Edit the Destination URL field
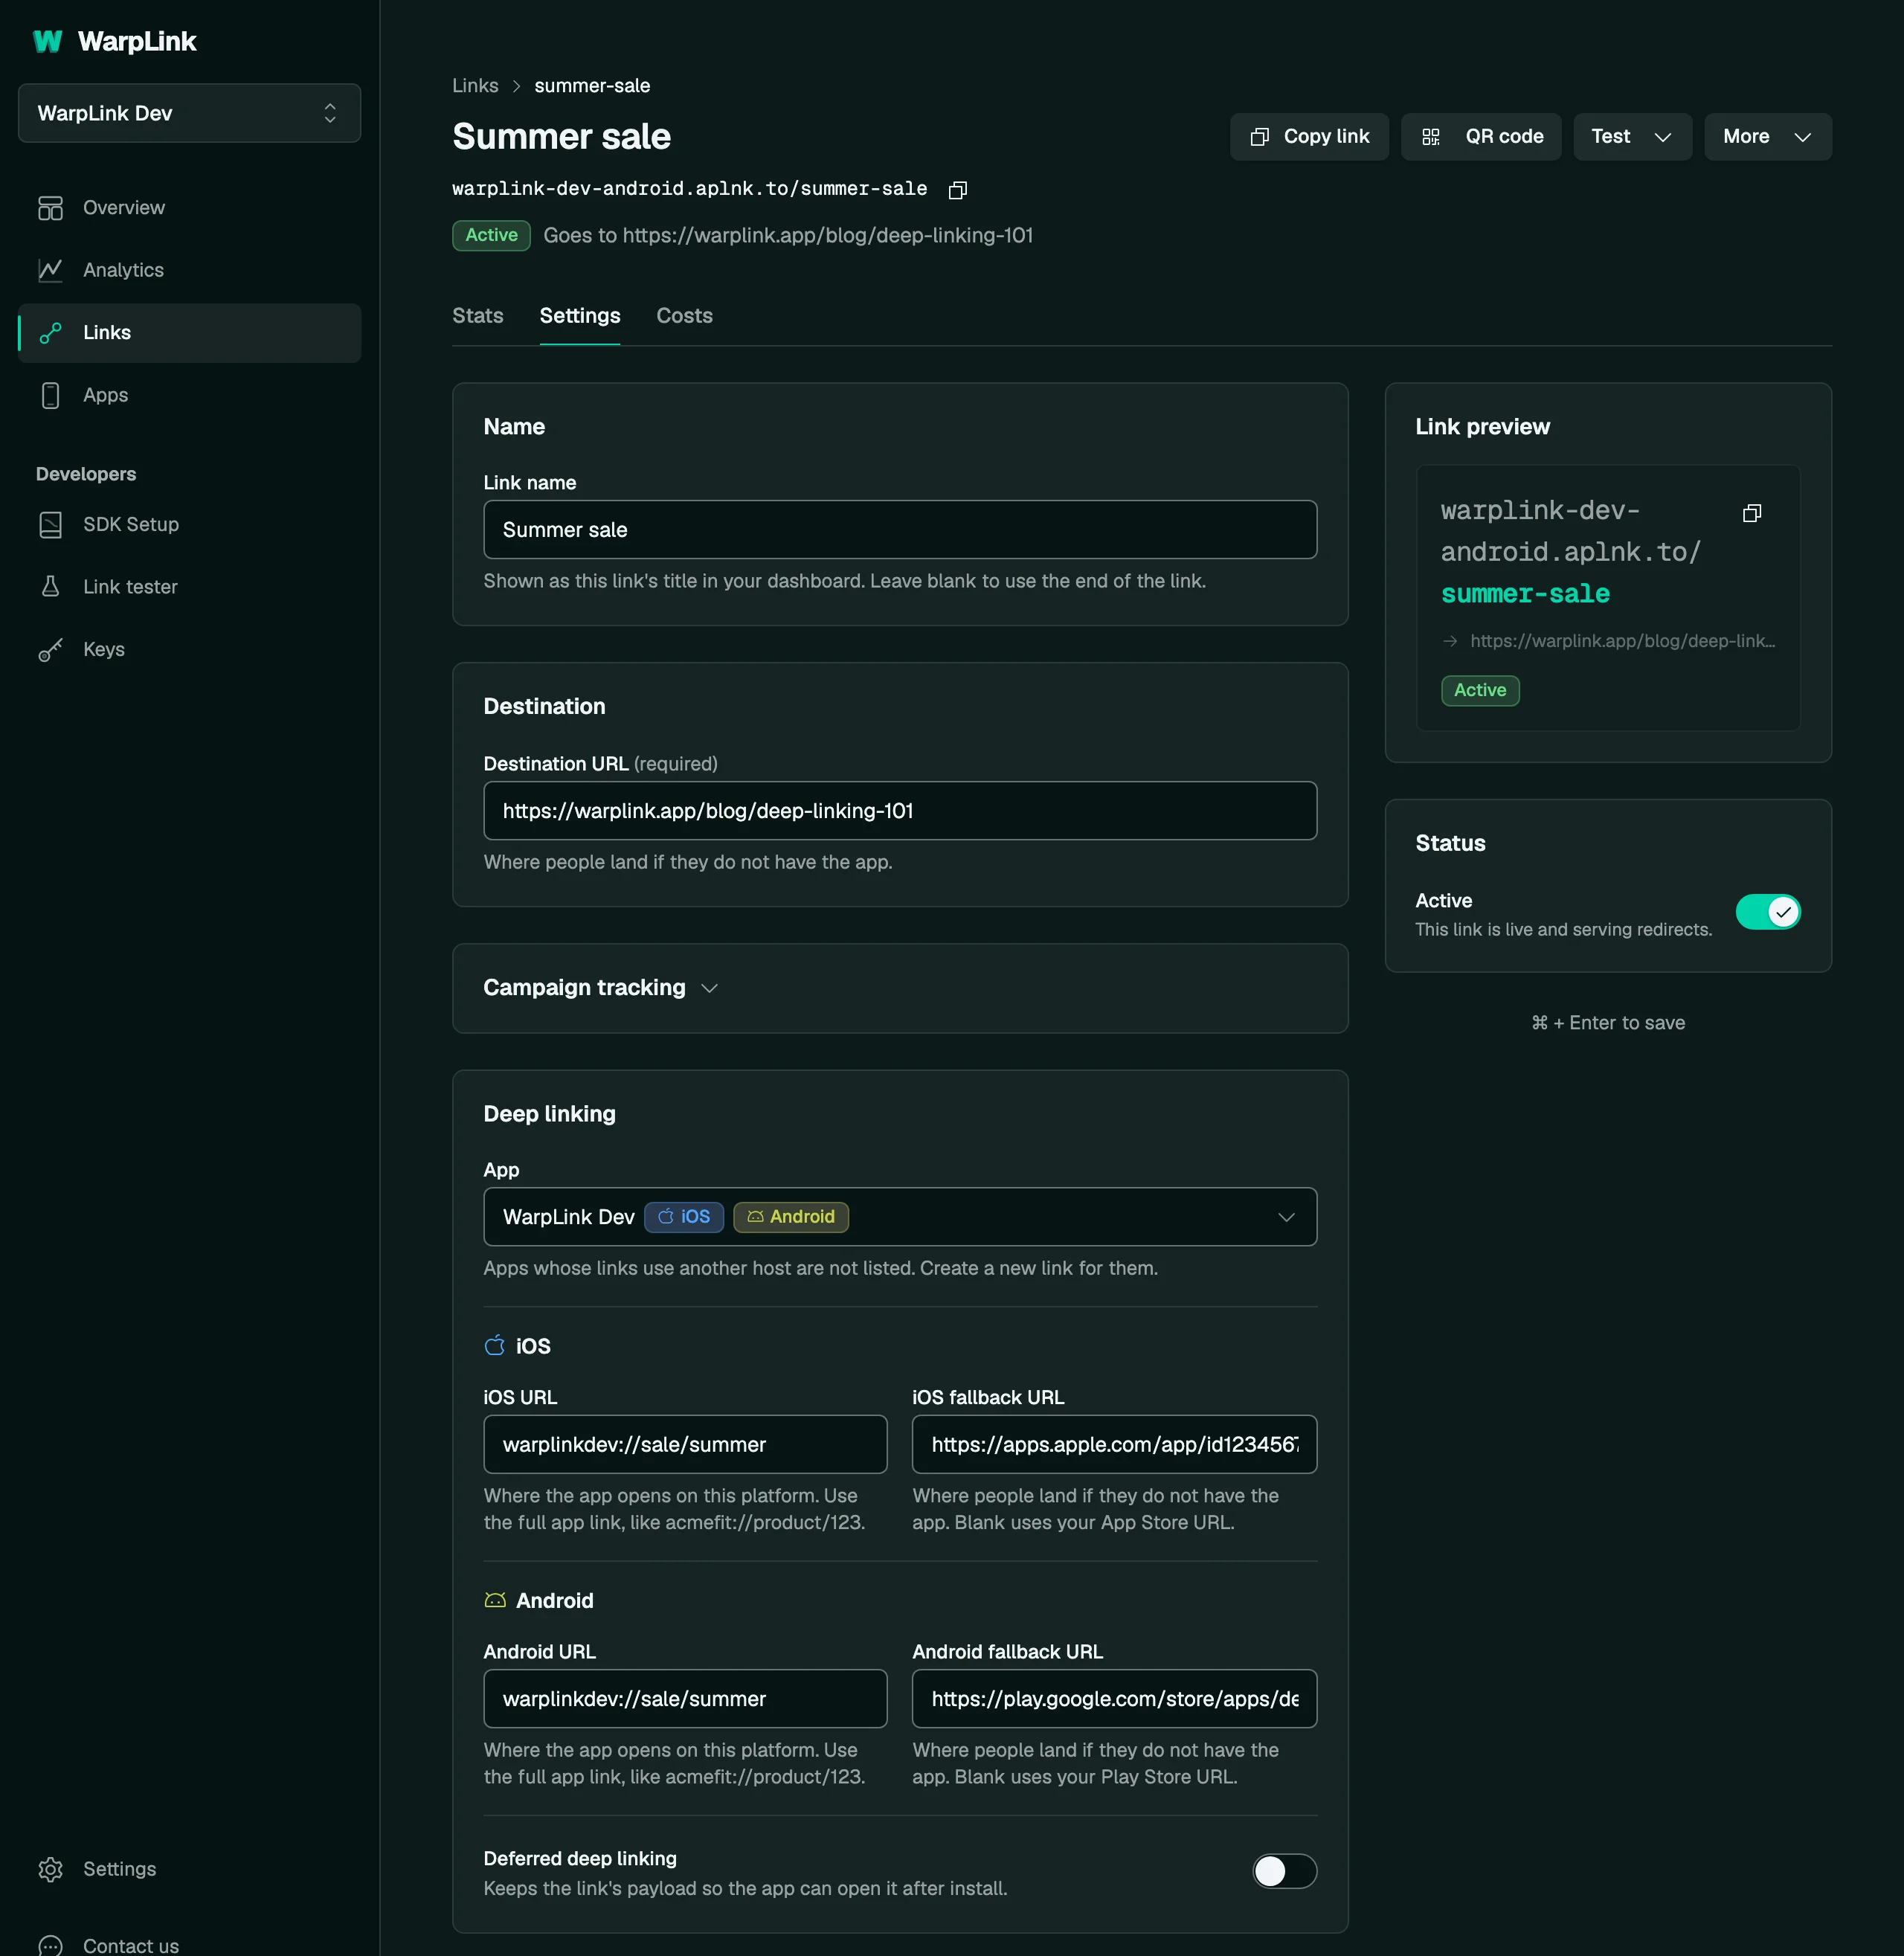This screenshot has height=1956, width=1904. [900, 811]
